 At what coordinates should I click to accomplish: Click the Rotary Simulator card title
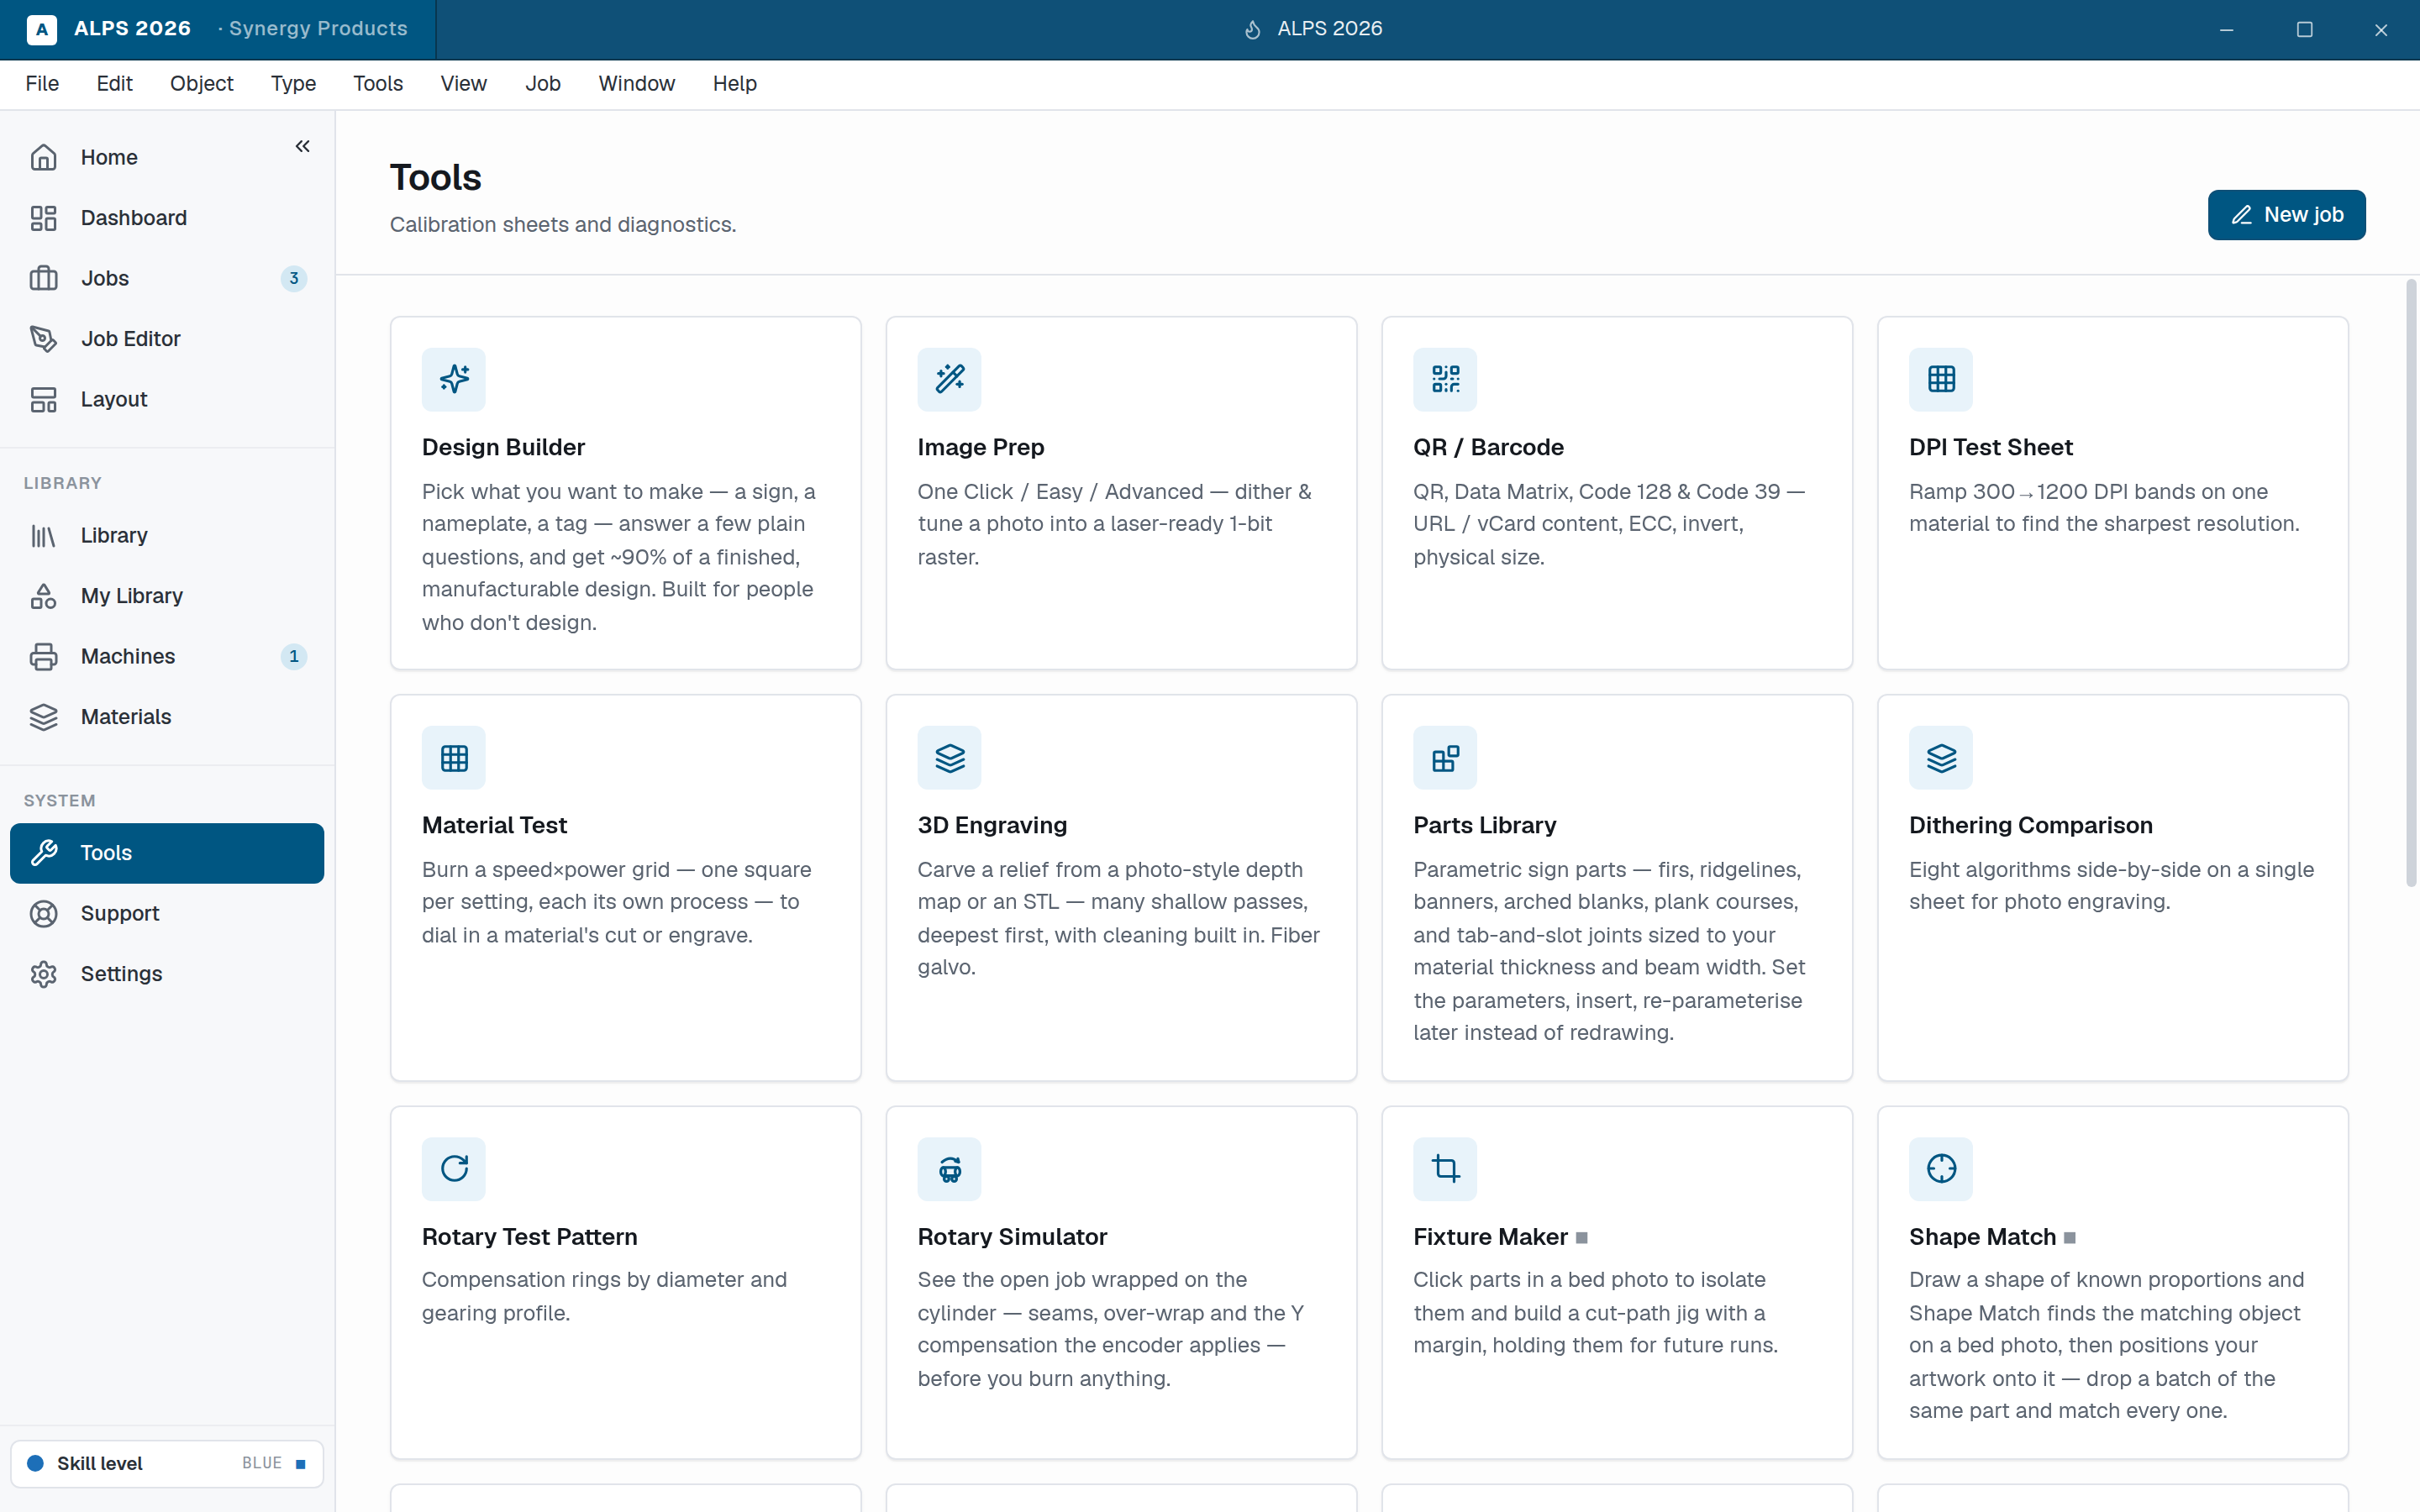pos(1012,1237)
